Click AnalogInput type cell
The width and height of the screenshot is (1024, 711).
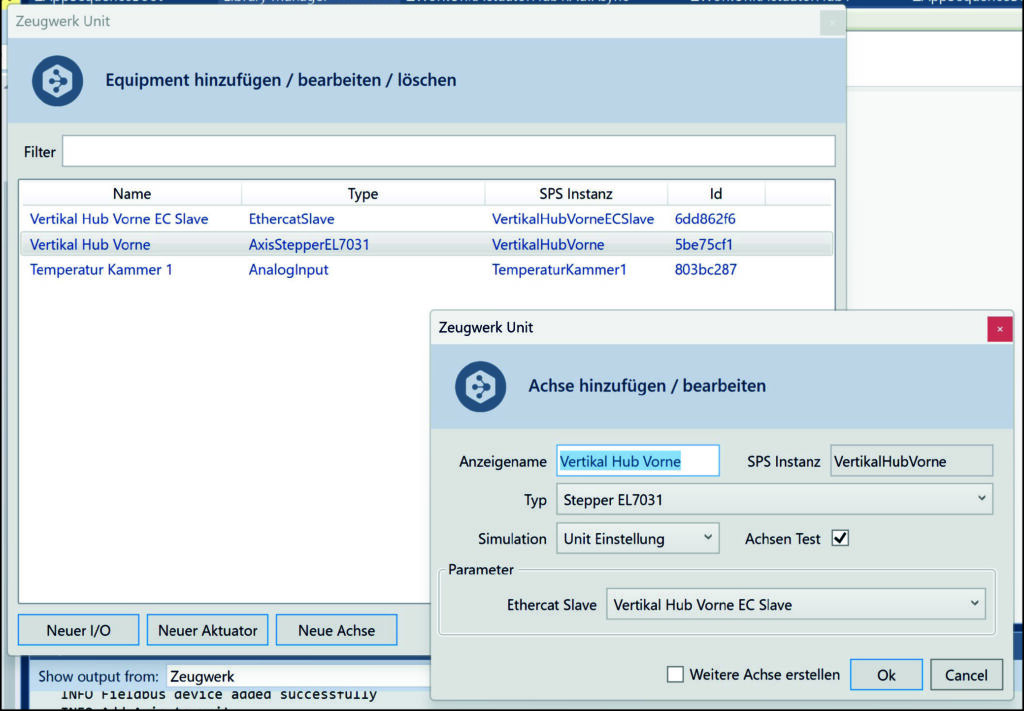tap(288, 269)
